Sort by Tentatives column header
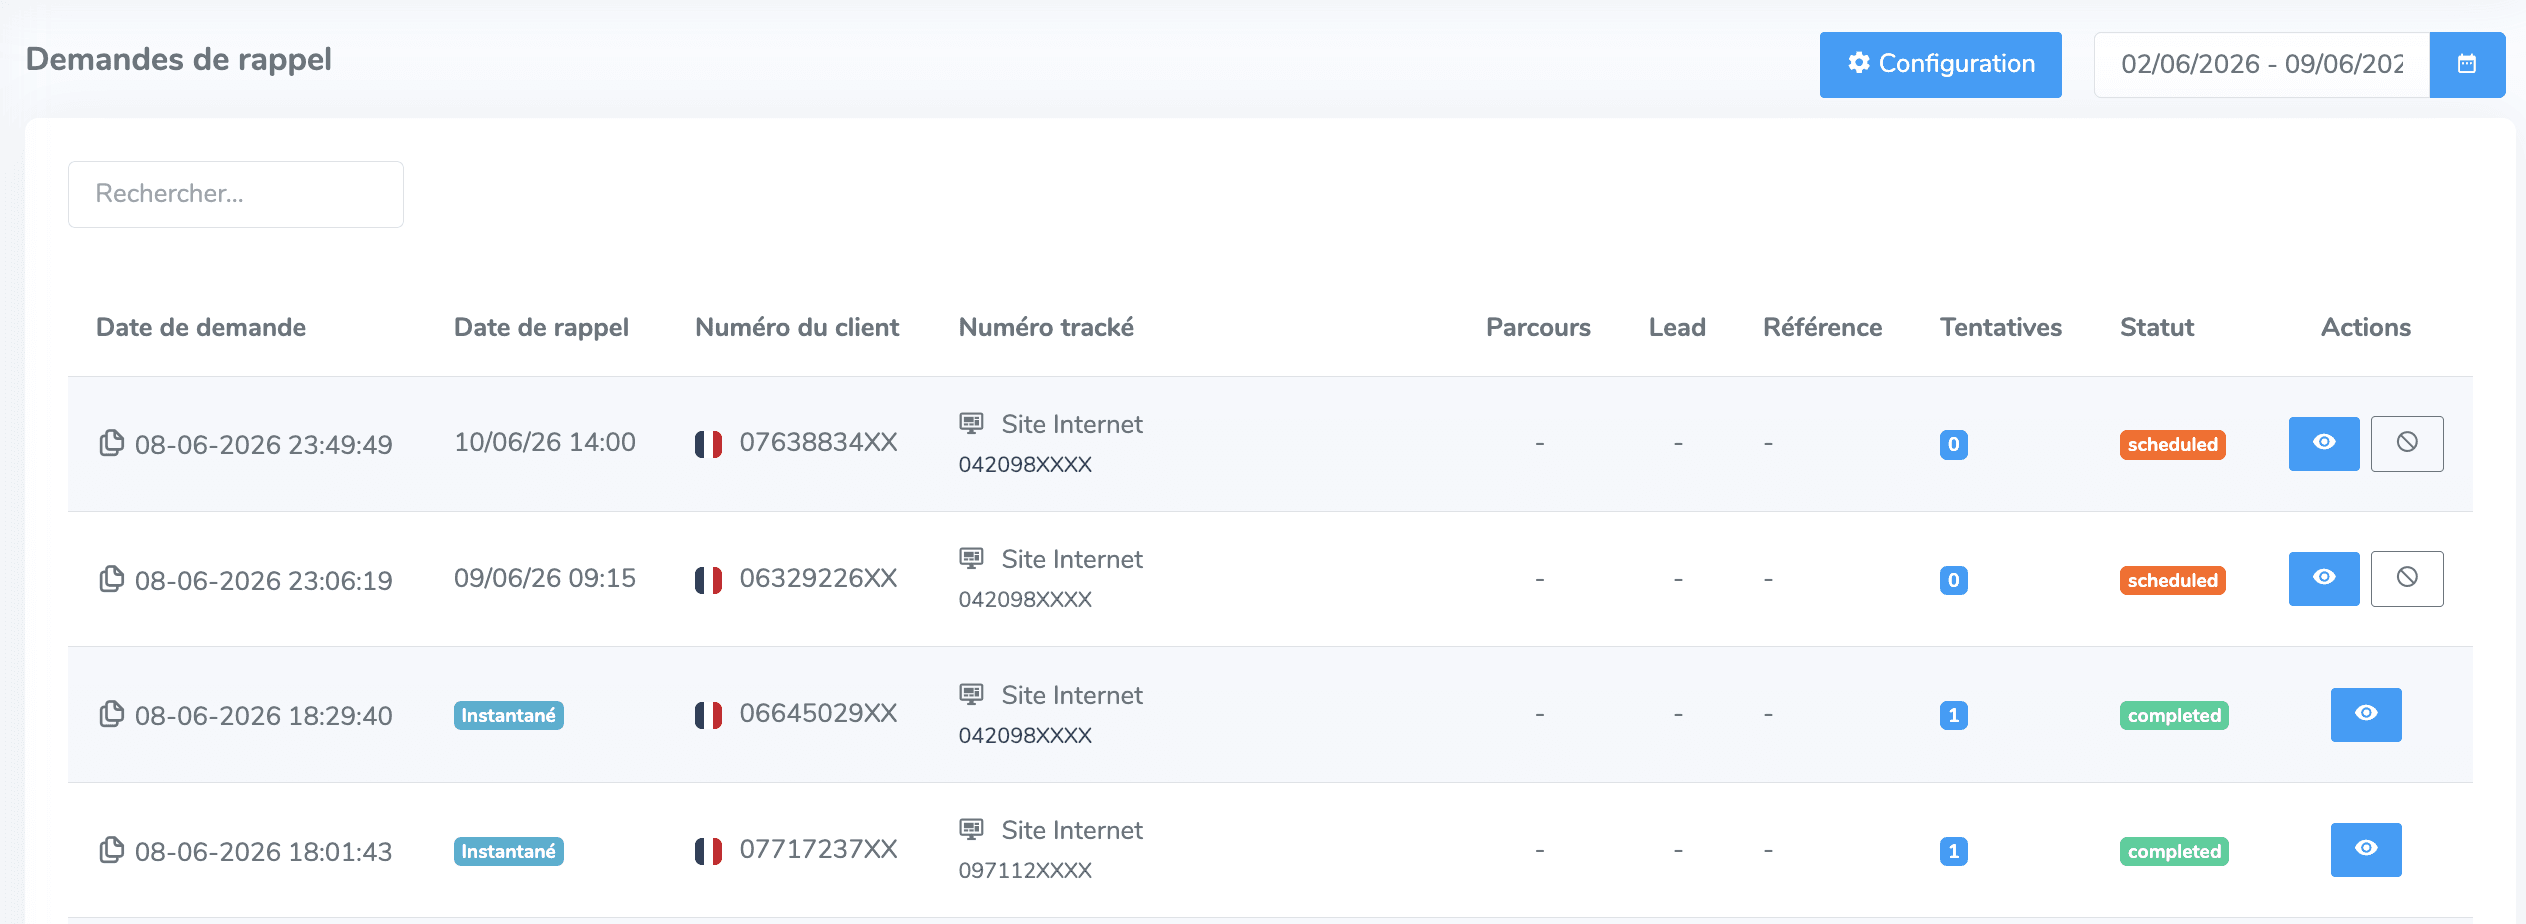This screenshot has width=2526, height=924. 2001,327
